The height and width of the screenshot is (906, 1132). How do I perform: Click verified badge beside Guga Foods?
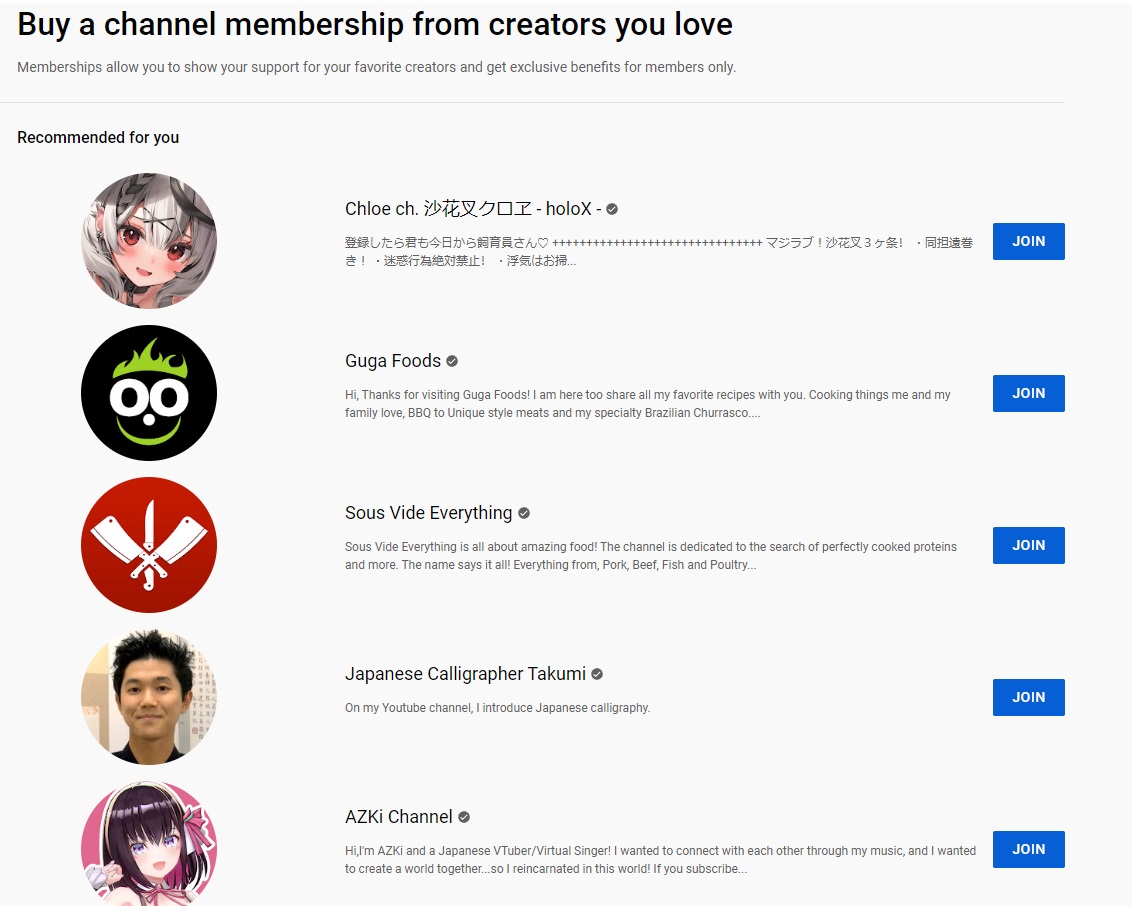coord(452,361)
